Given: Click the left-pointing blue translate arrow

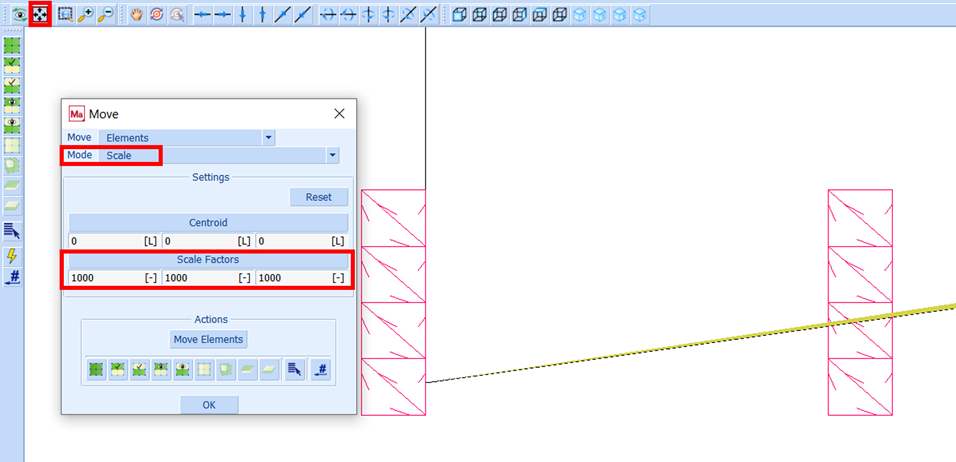Looking at the screenshot, I should [202, 15].
